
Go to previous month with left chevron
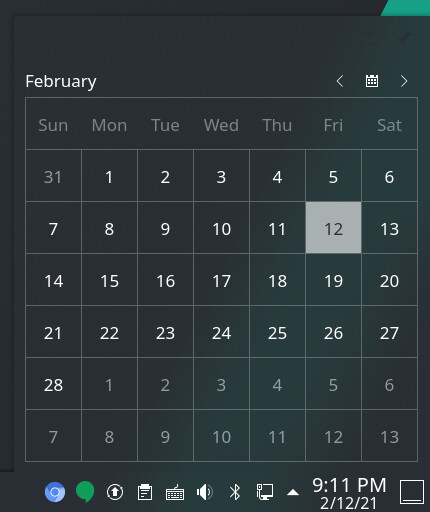pyautogui.click(x=340, y=81)
